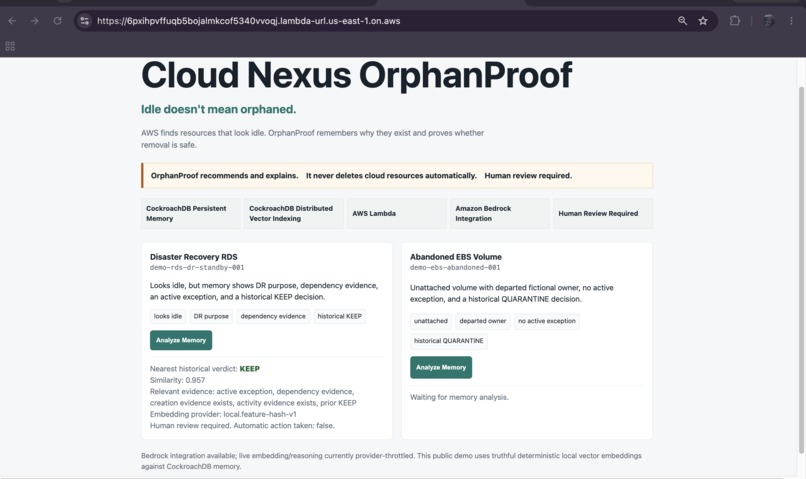Open site information icon in address bar

(84, 21)
